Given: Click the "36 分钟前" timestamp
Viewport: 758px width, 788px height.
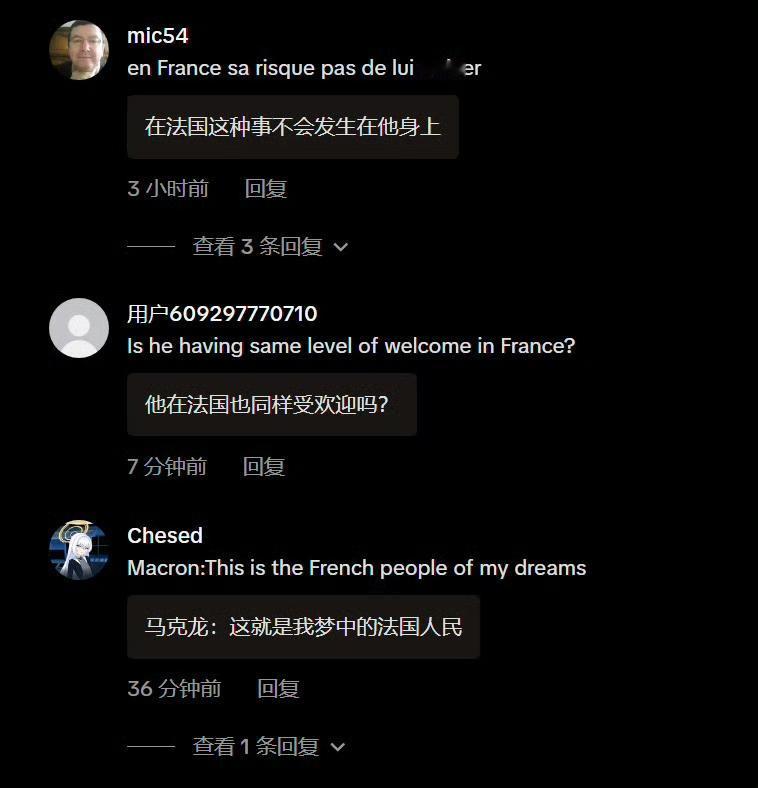Looking at the screenshot, I should pyautogui.click(x=174, y=689).
